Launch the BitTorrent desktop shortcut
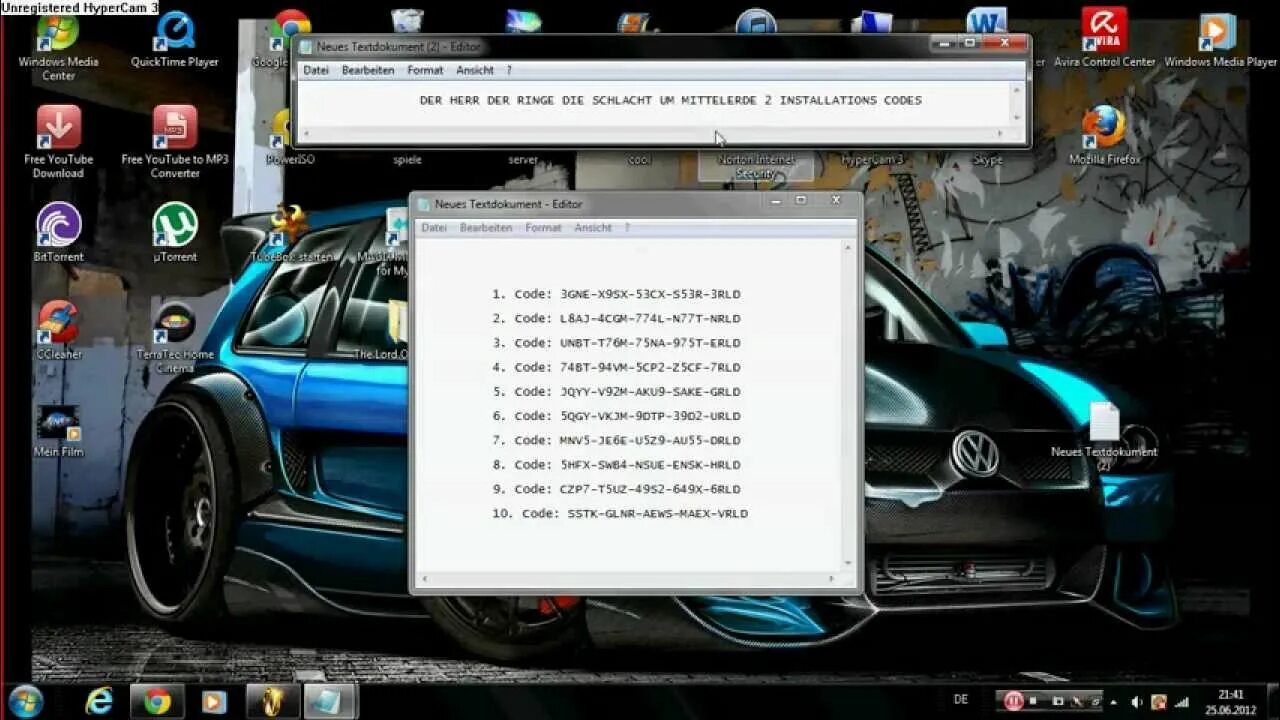 (58, 233)
